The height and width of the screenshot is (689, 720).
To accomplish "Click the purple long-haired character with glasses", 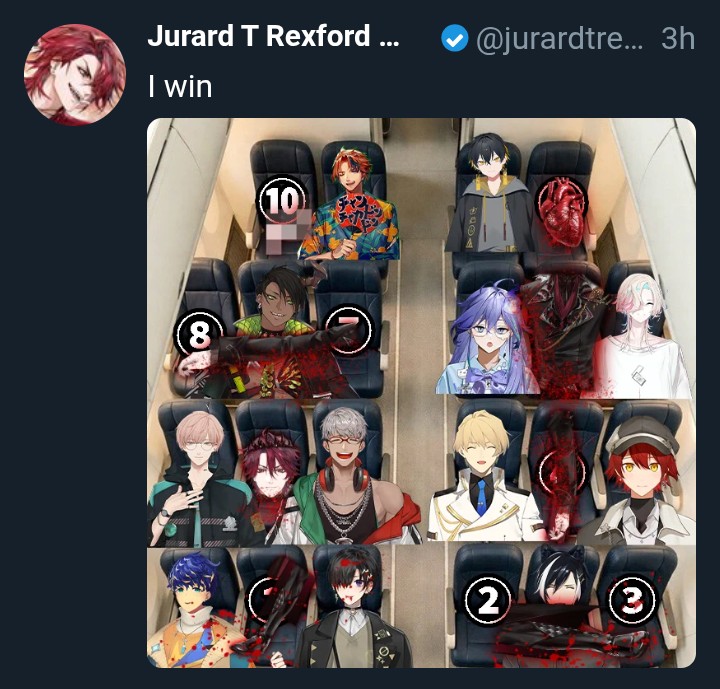I will coord(487,339).
